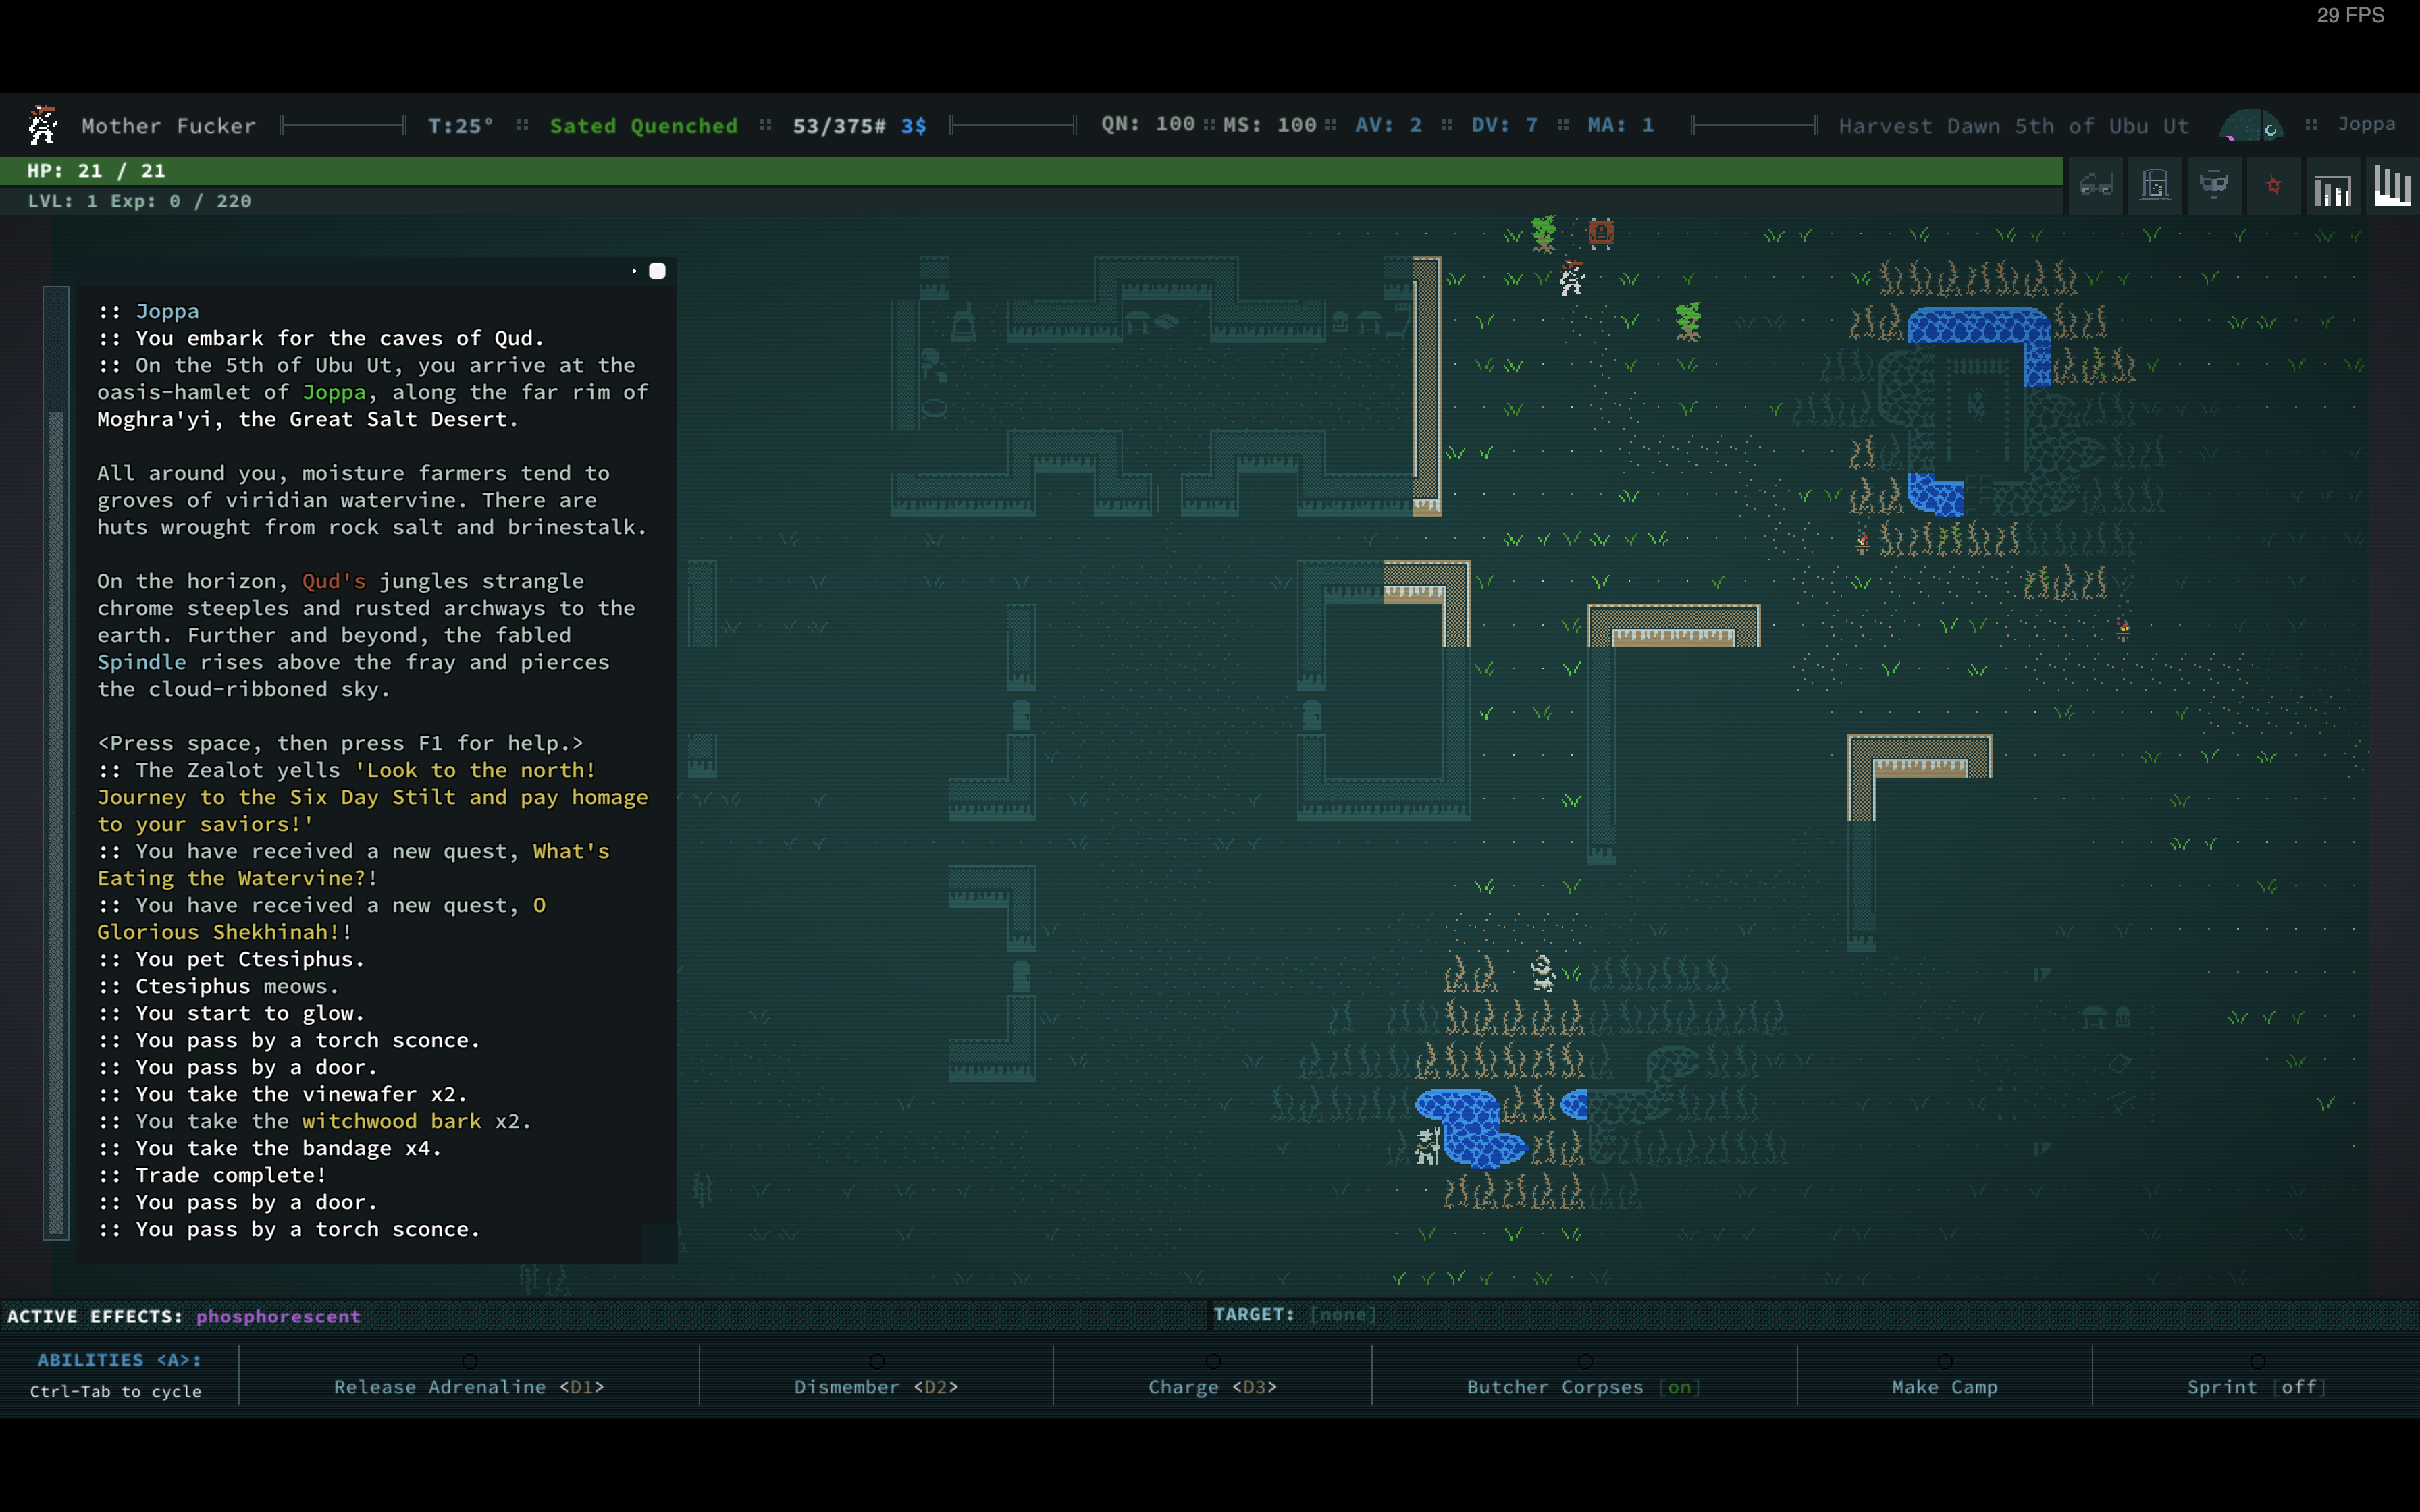Toggle the Sprint ability
Screen dimensions: 2420x1512
[x=2257, y=1386]
